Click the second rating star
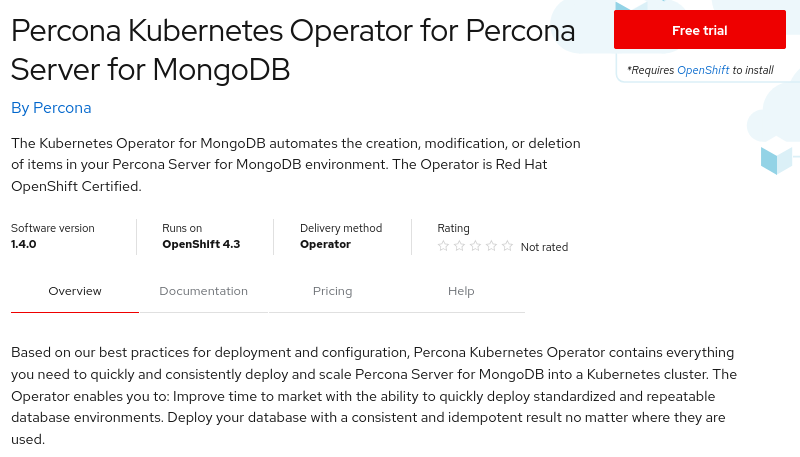Image resolution: width=800 pixels, height=457 pixels. click(x=460, y=246)
